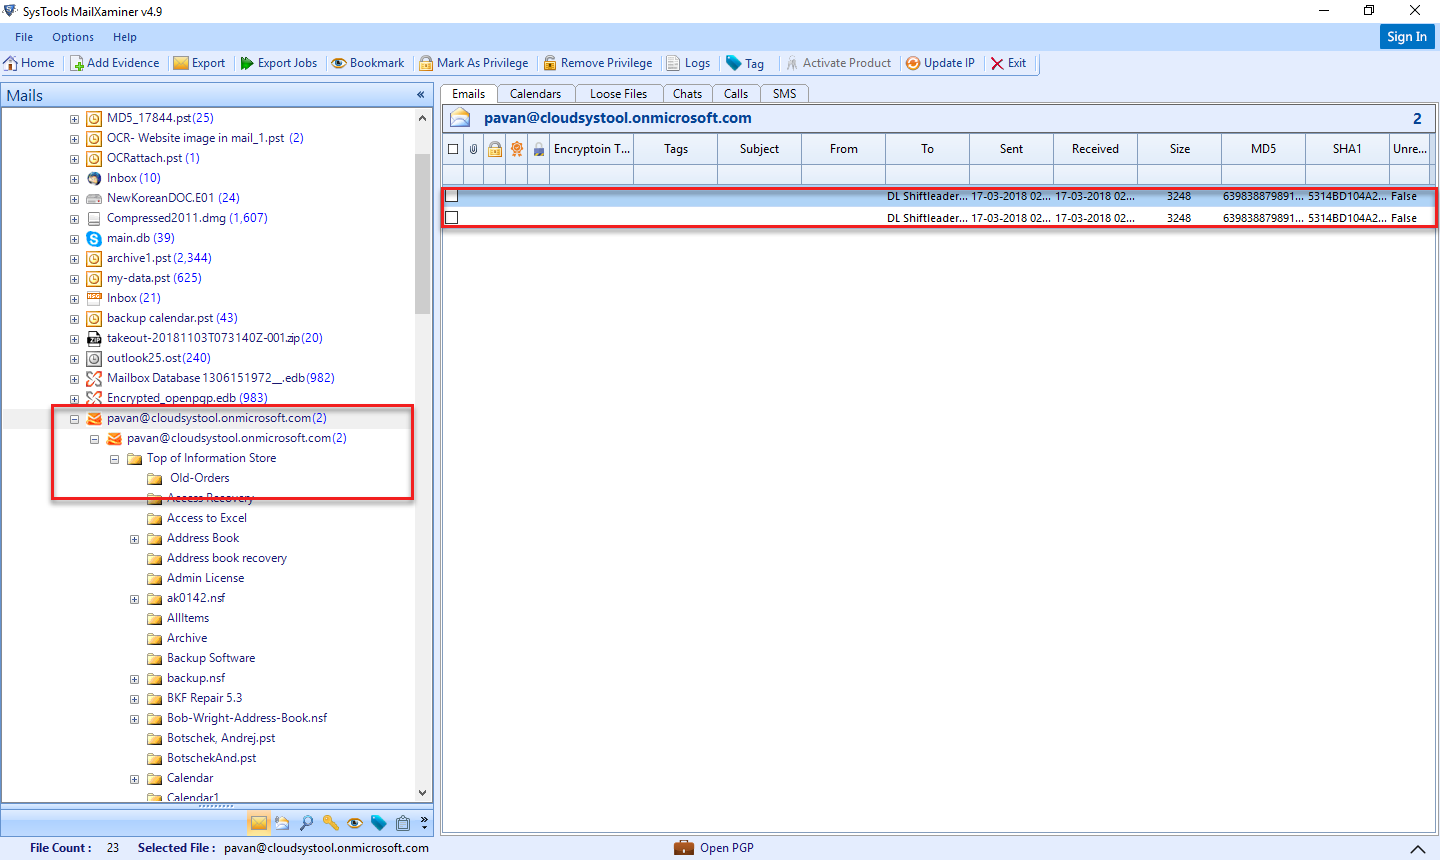
Task: Click the filter field under Subject column
Action: tap(759, 174)
